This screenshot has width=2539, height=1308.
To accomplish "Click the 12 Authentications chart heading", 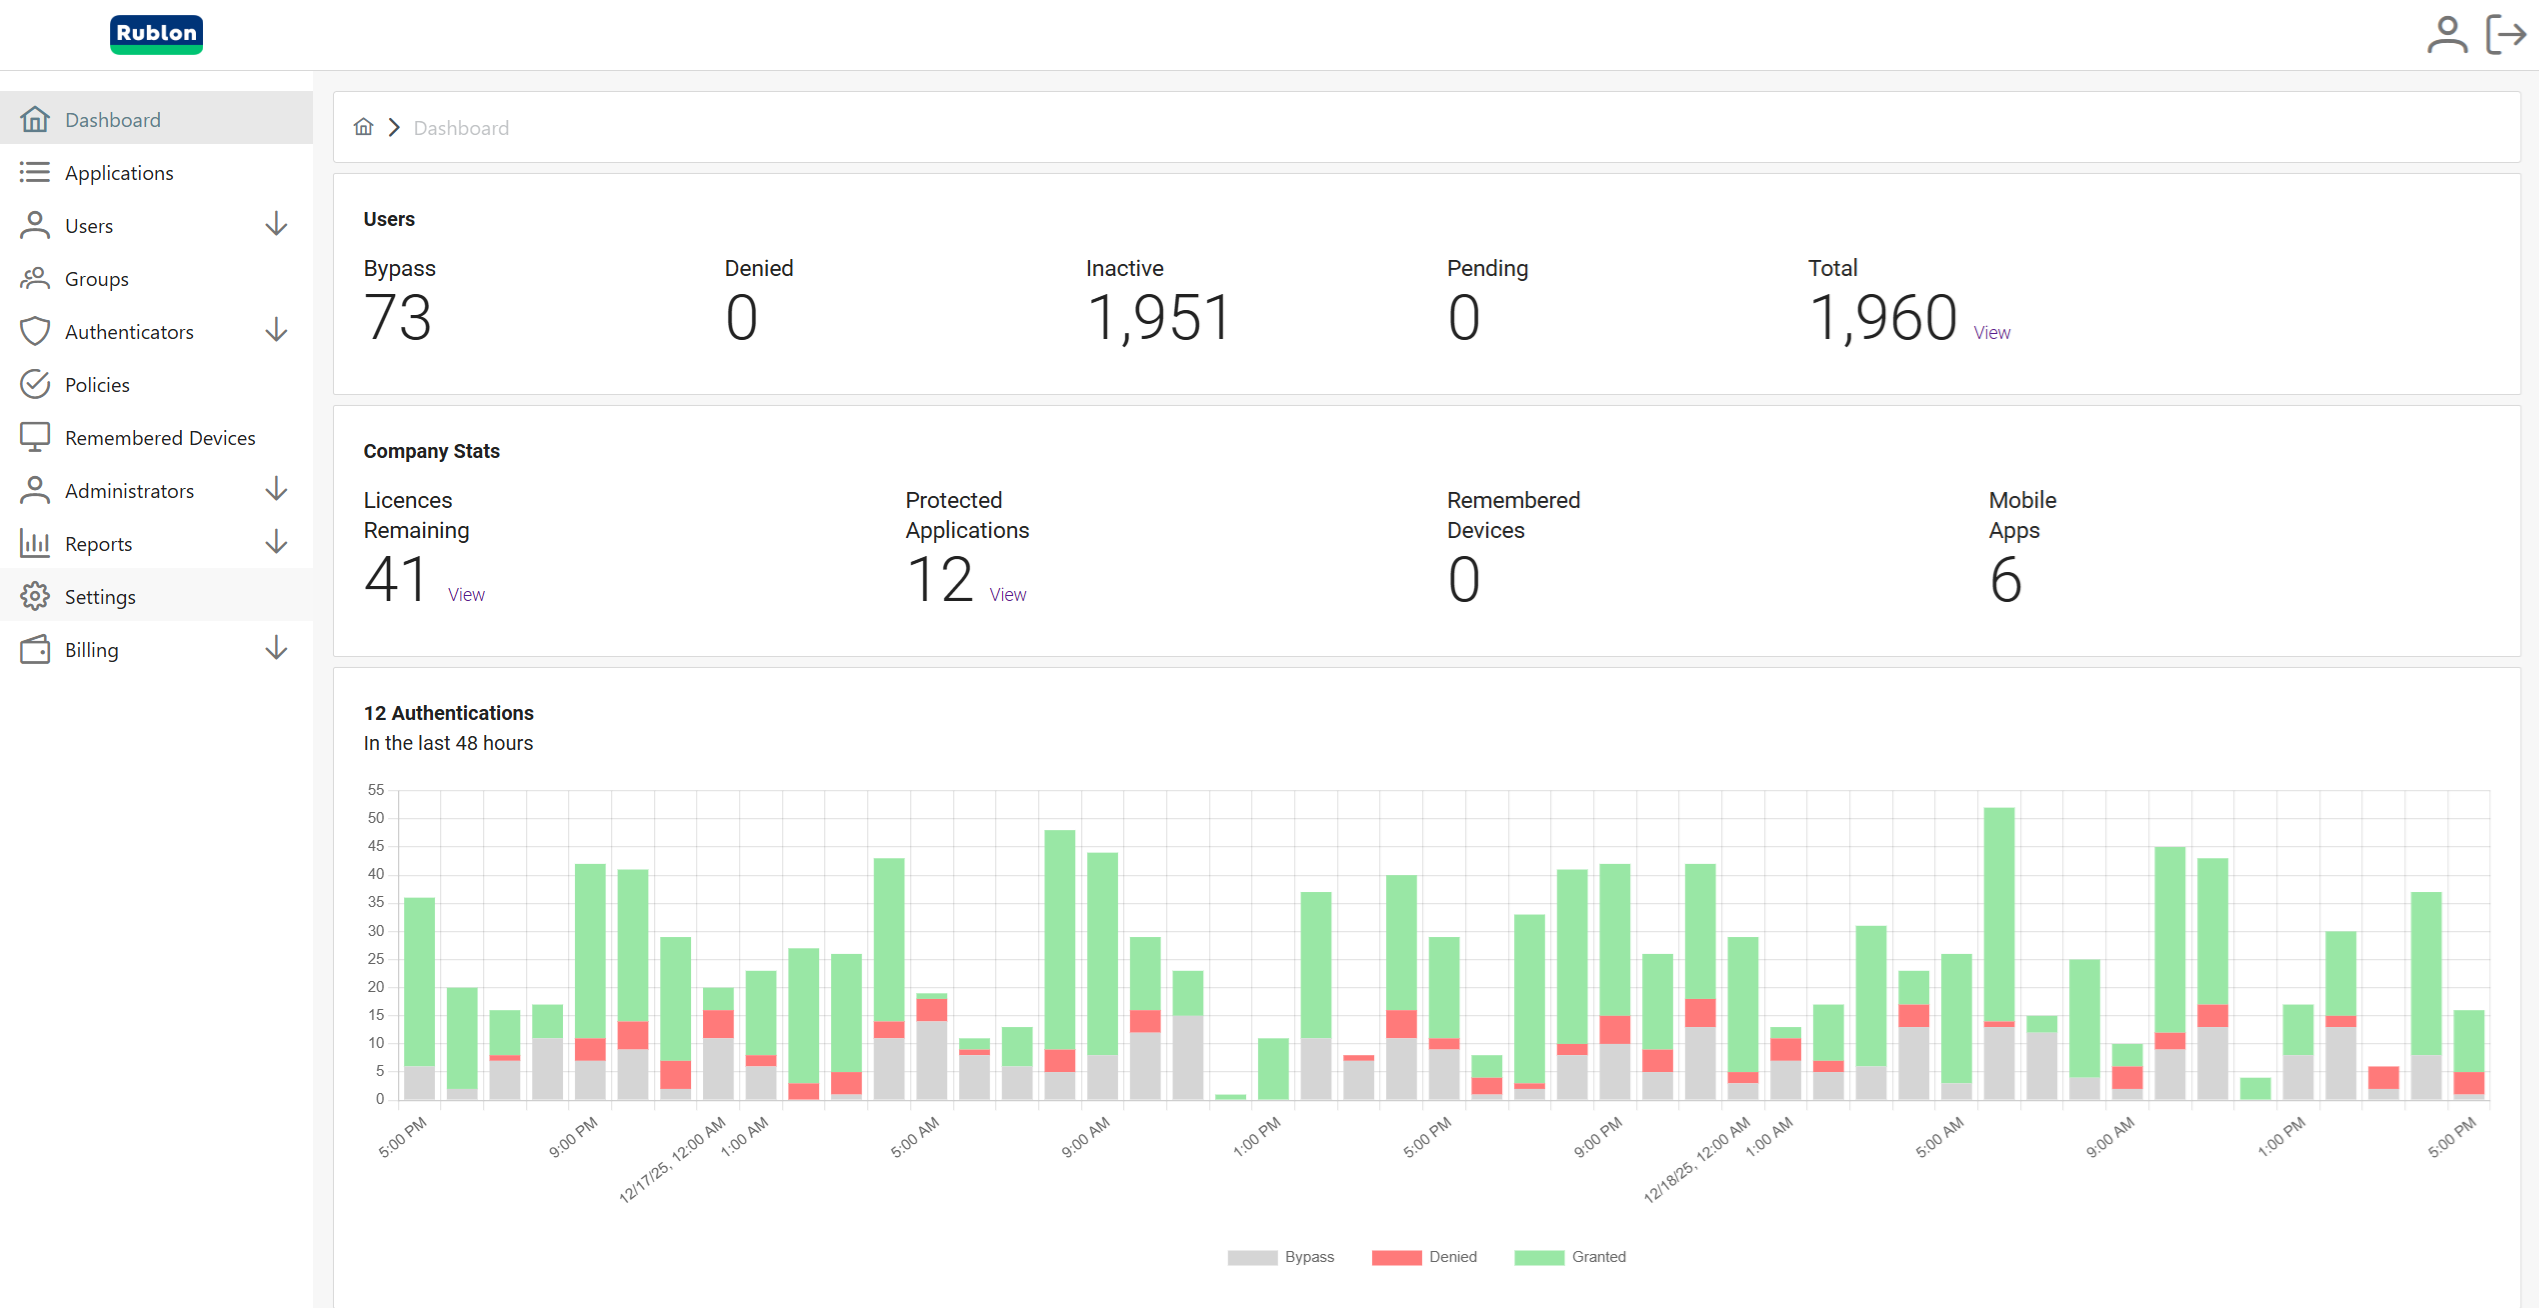I will click(448, 713).
